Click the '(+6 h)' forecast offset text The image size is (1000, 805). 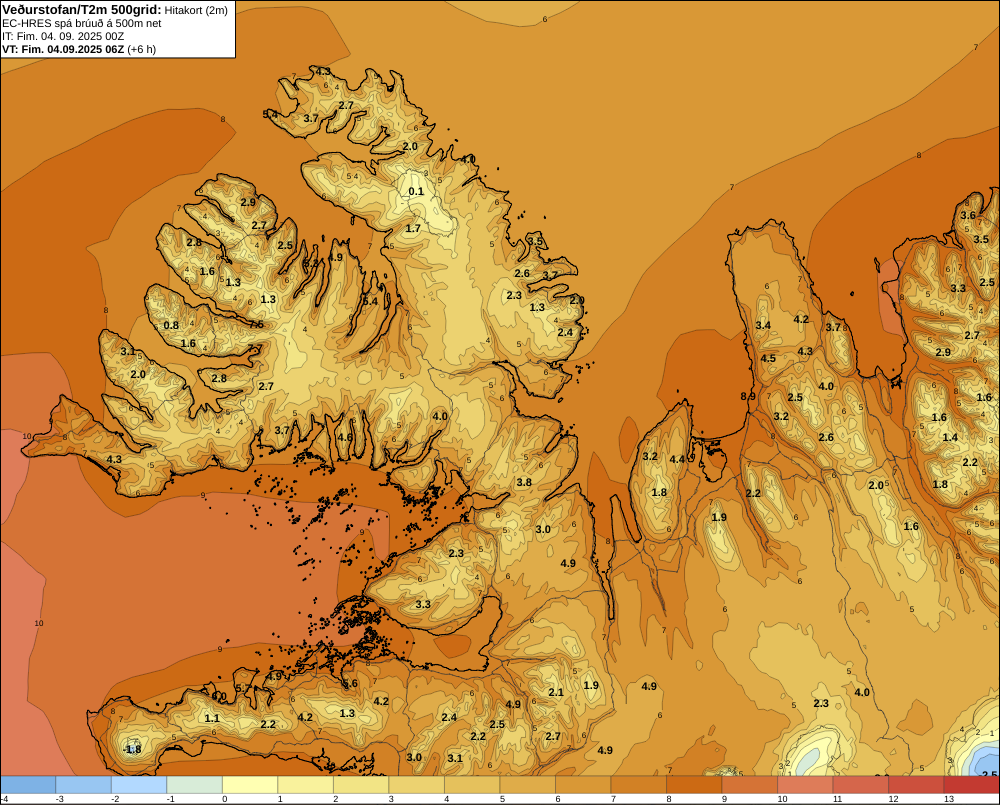point(142,49)
